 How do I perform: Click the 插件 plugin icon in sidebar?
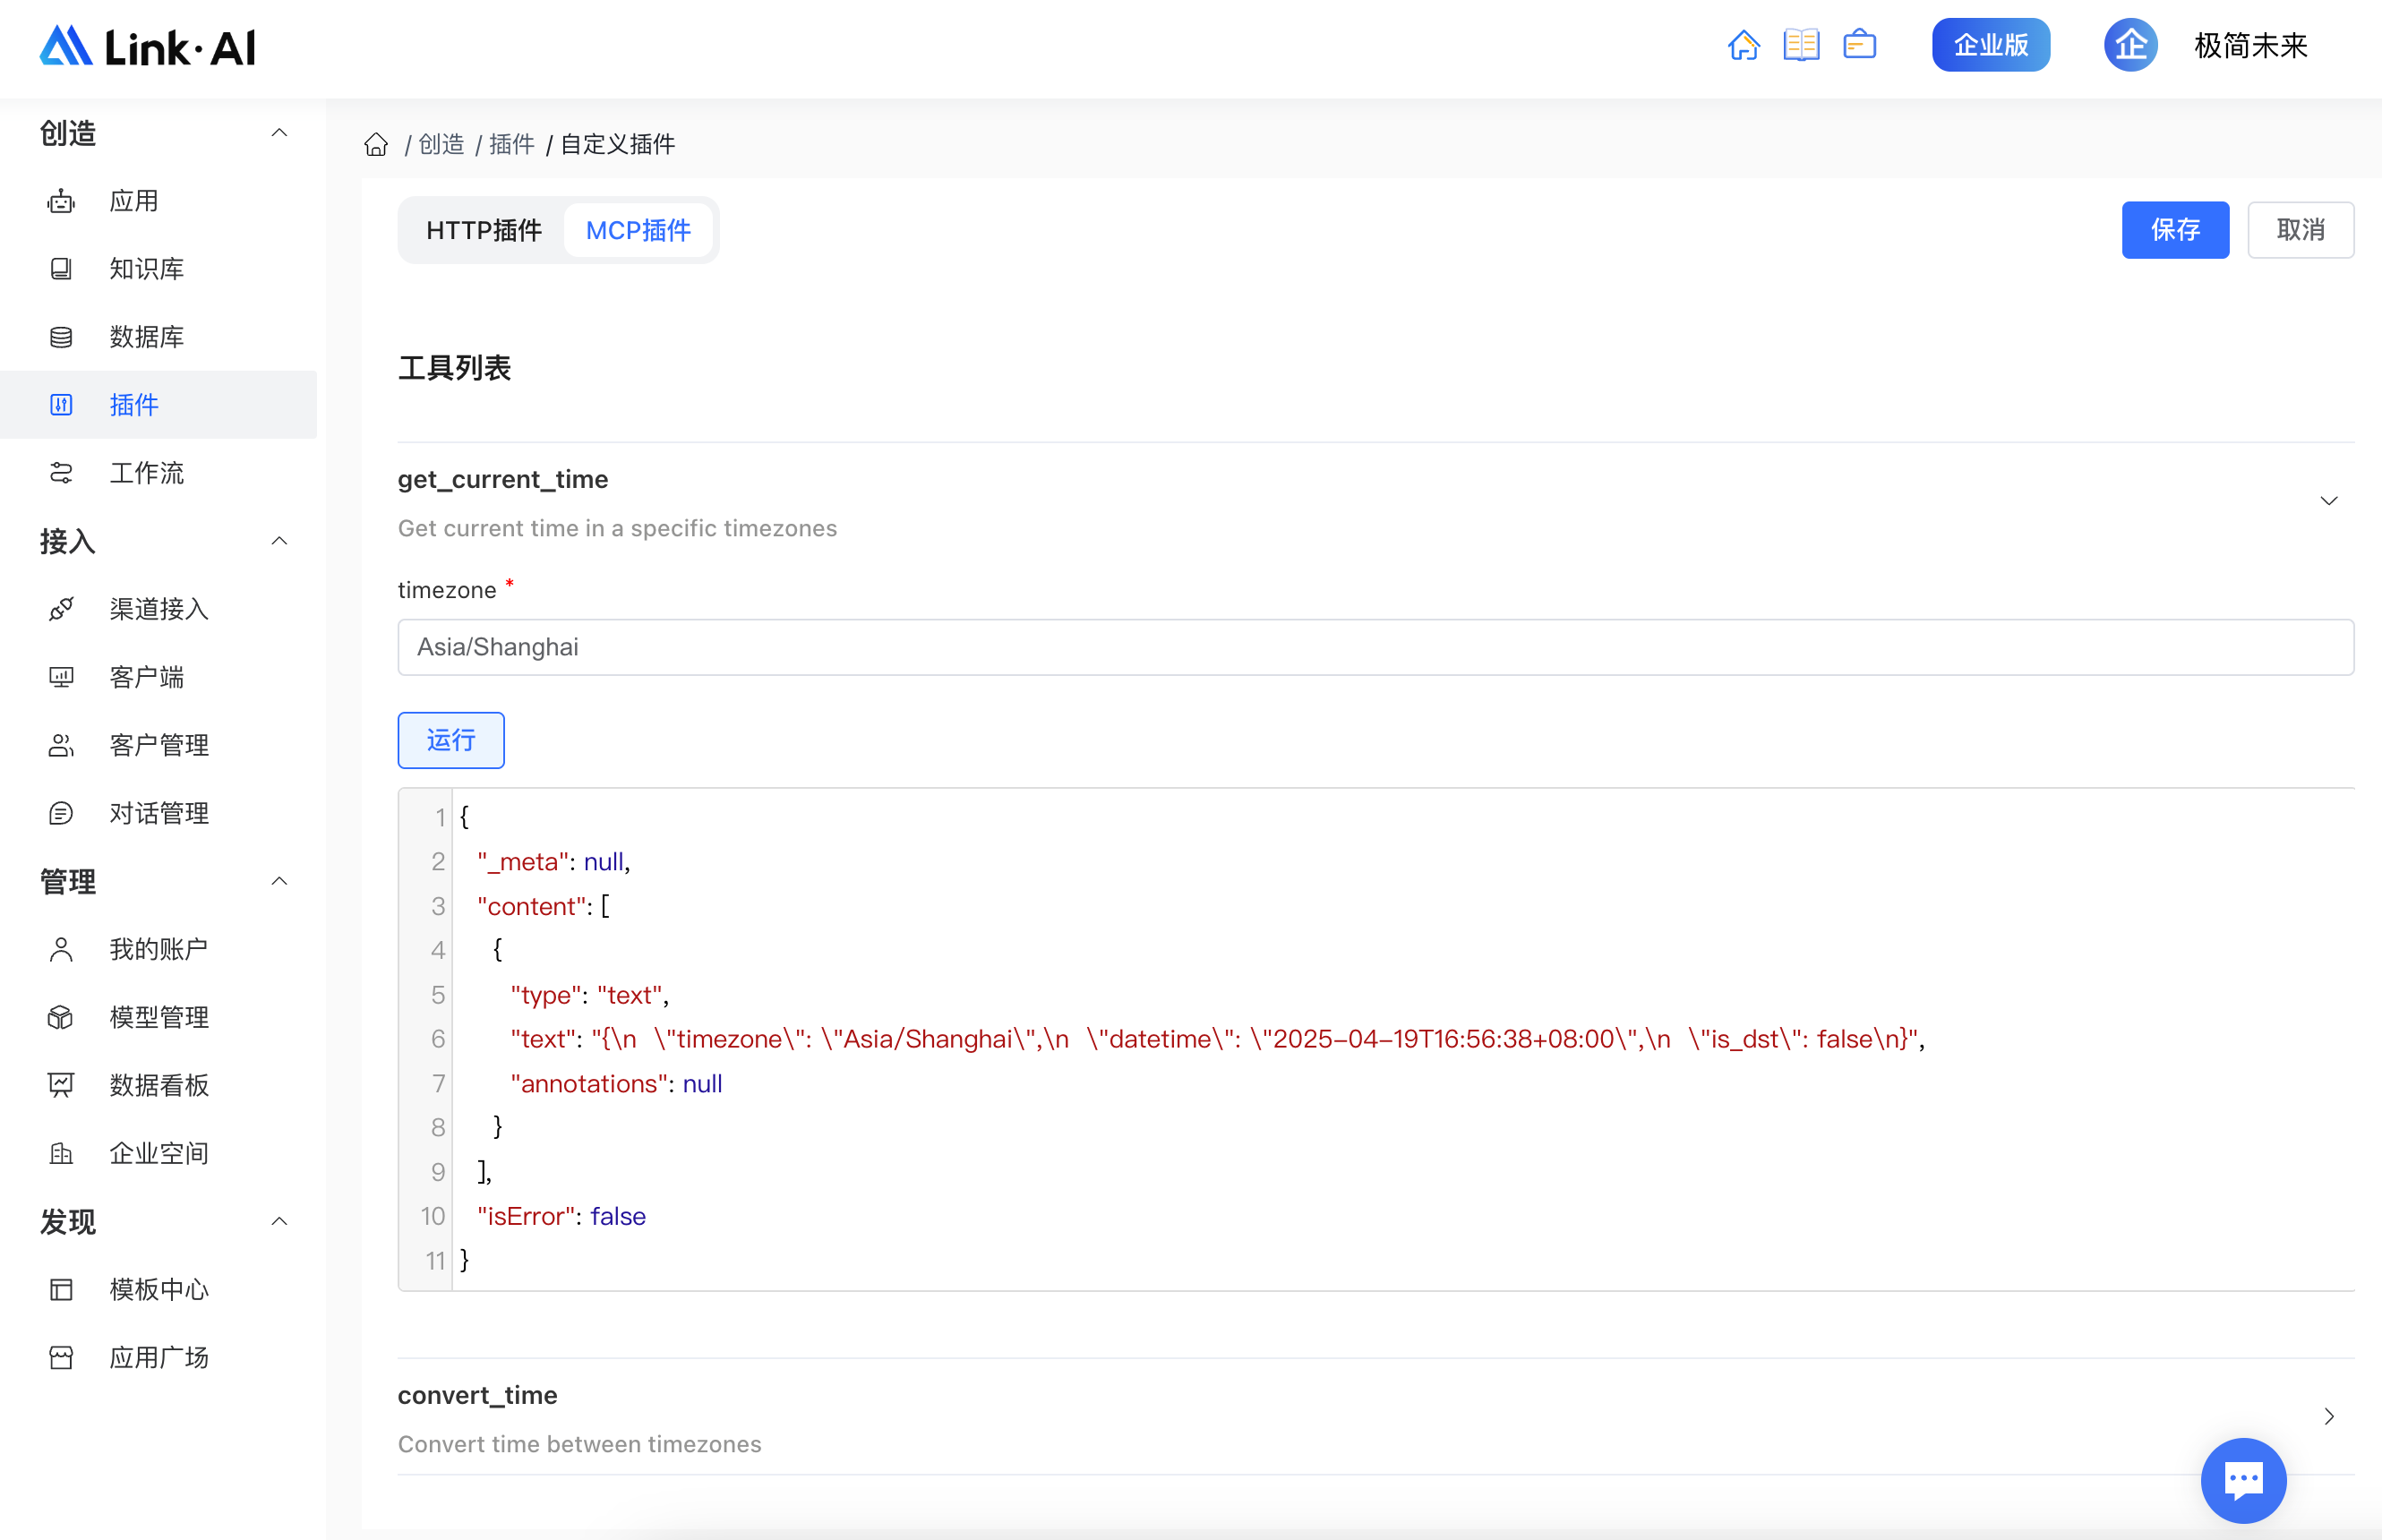click(61, 405)
